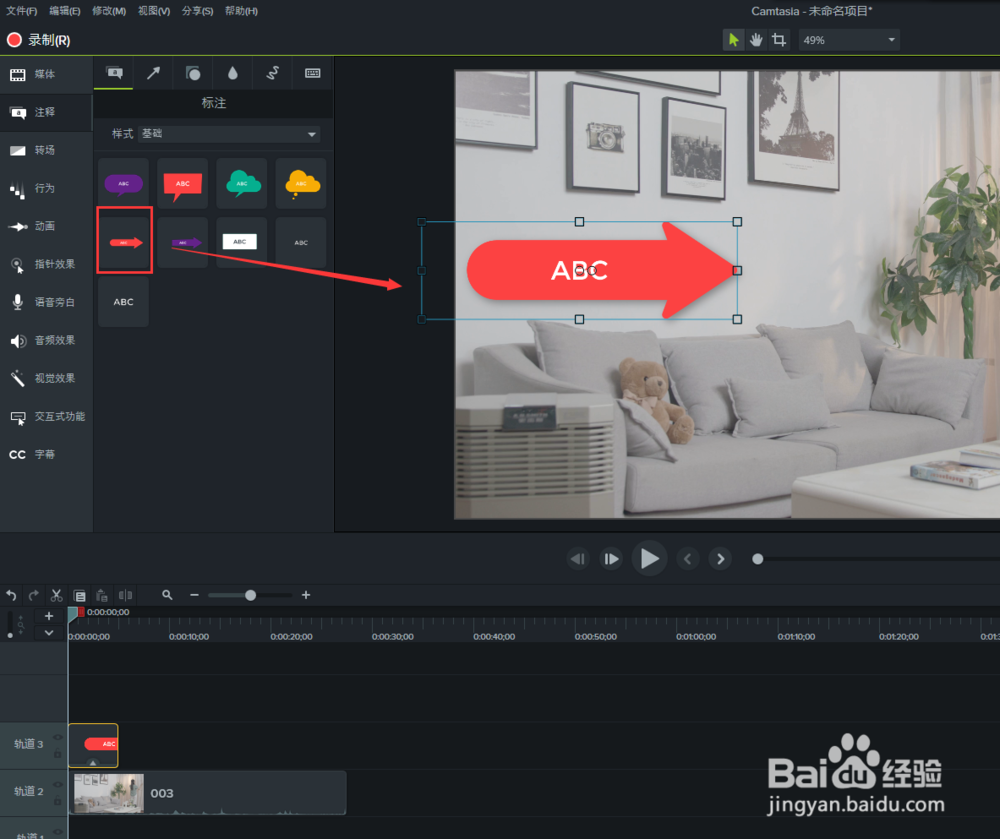Select the shape annotation category
Viewport: 1000px width, 839px height.
(193, 72)
